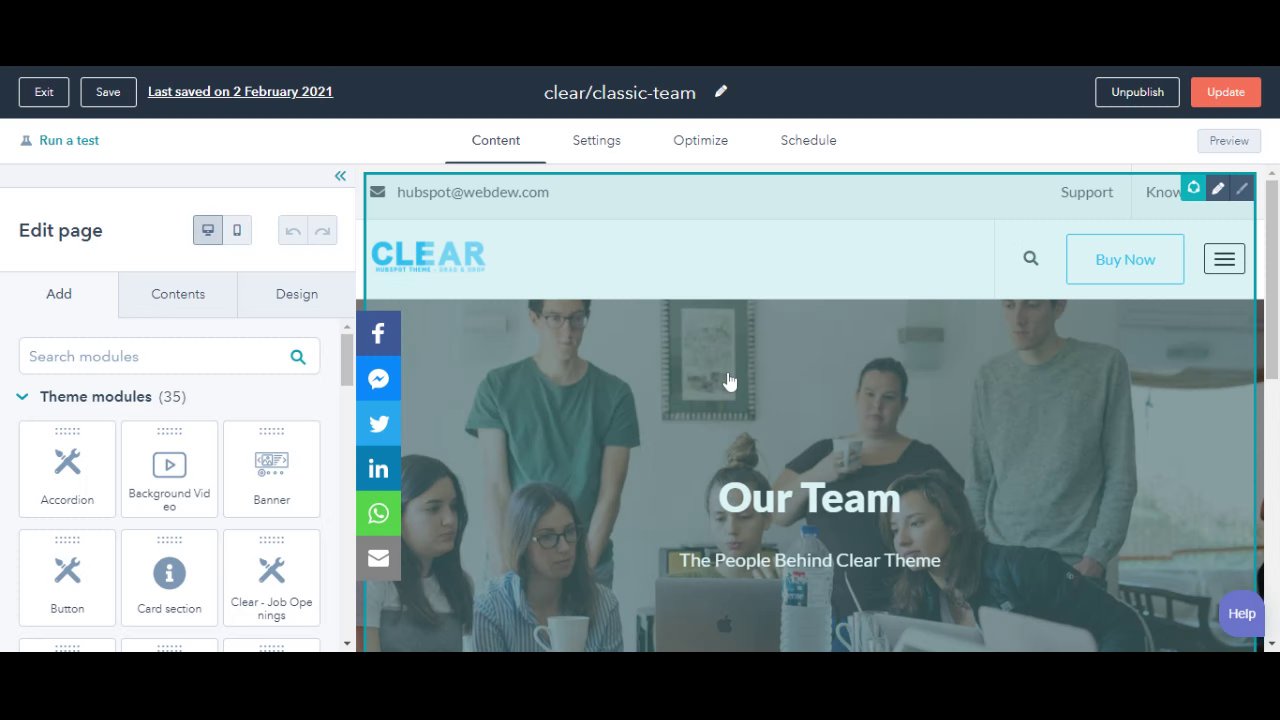Click The People Behind Clear Theme subtitle
1280x720 pixels.
click(810, 560)
